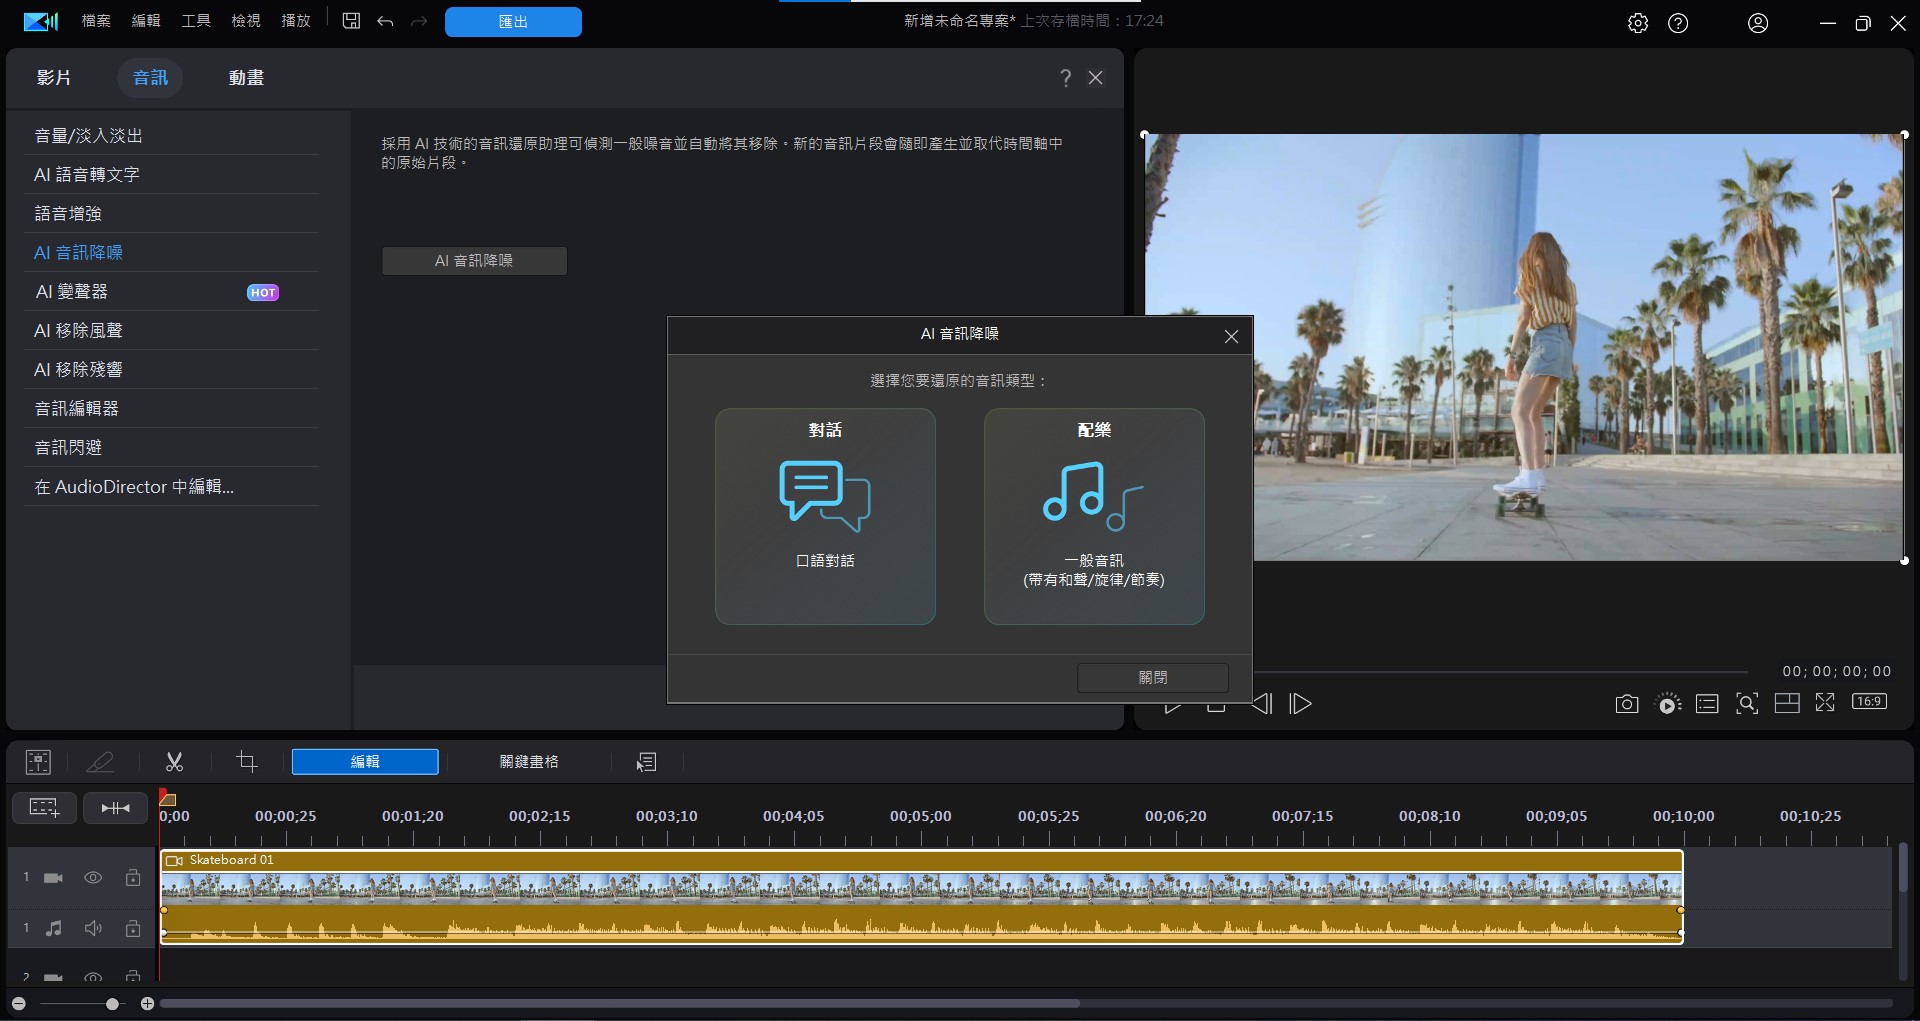This screenshot has width=1920, height=1021.
Task: Switch to the 動畫 tab
Action: click(246, 78)
